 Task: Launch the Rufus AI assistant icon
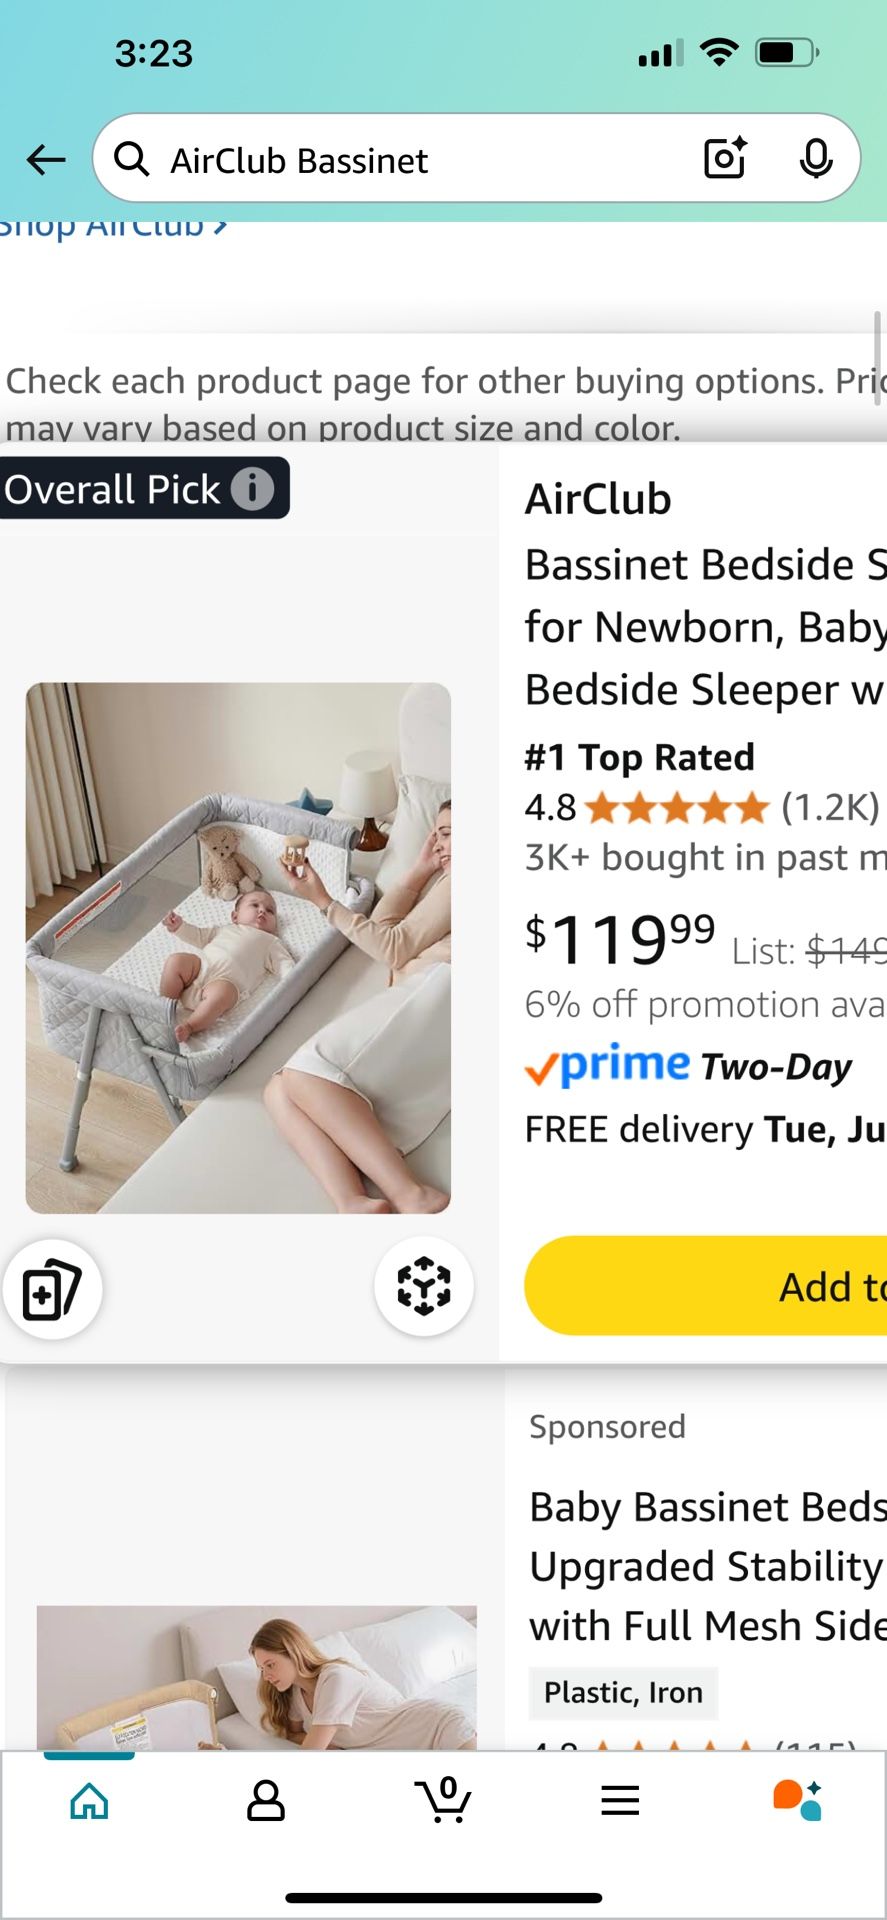coord(797,1801)
